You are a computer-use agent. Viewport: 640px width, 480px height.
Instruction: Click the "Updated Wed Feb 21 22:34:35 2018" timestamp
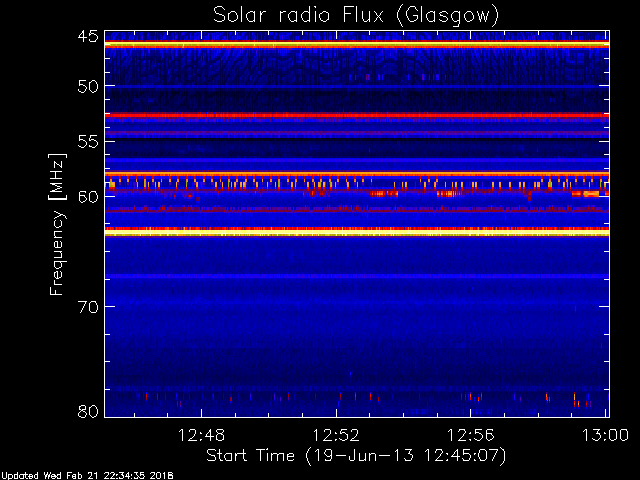pos(88,476)
